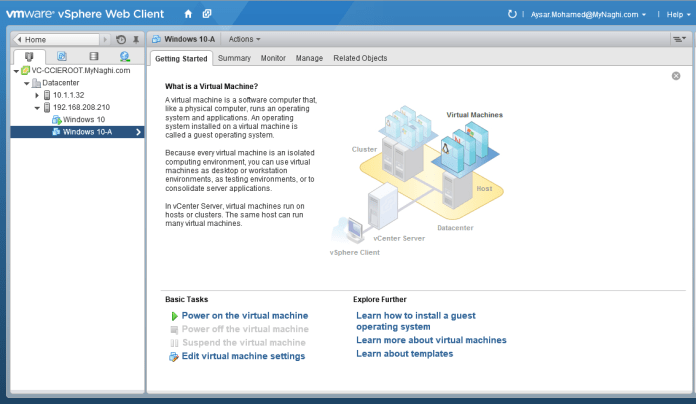Close the Getting Started help panel
Image resolution: width=696 pixels, height=404 pixels.
pyautogui.click(x=676, y=76)
